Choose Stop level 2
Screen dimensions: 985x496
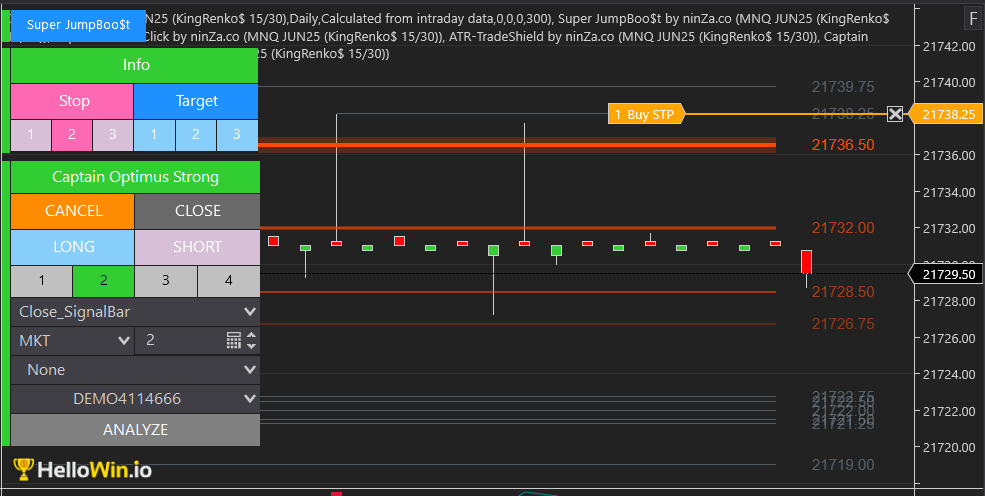click(72, 135)
